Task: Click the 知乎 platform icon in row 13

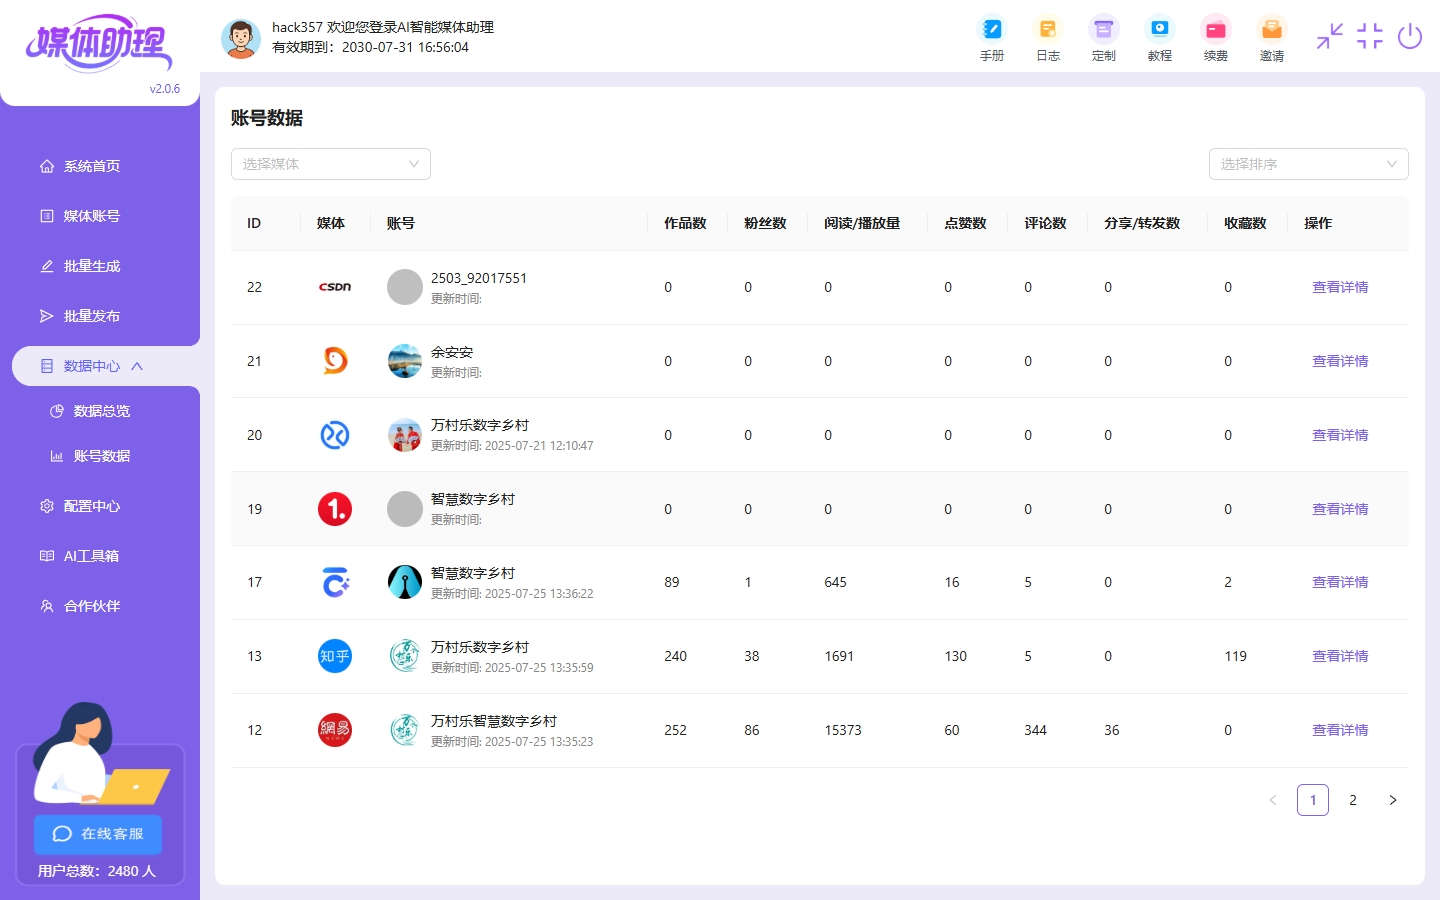Action: tap(335, 656)
